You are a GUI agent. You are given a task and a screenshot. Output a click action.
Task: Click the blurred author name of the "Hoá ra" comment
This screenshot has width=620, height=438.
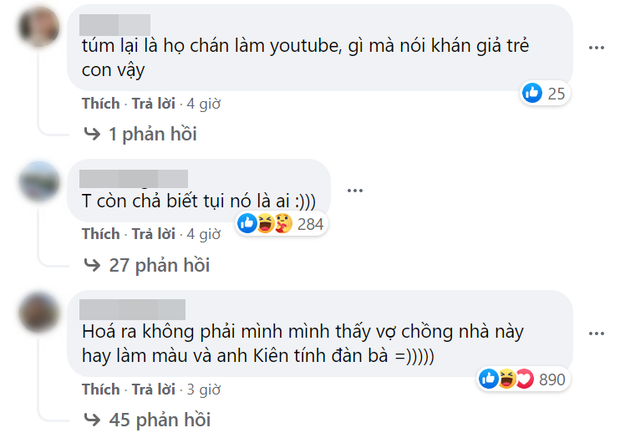[x=132, y=305]
